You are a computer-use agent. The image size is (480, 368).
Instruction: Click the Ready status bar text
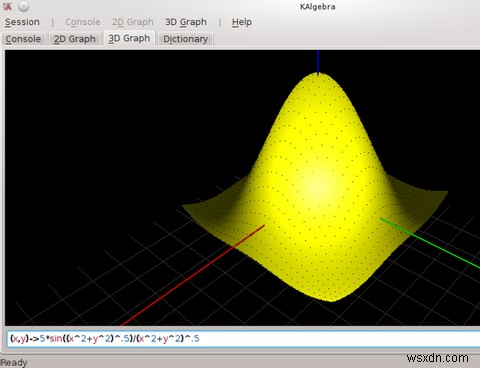point(14,362)
